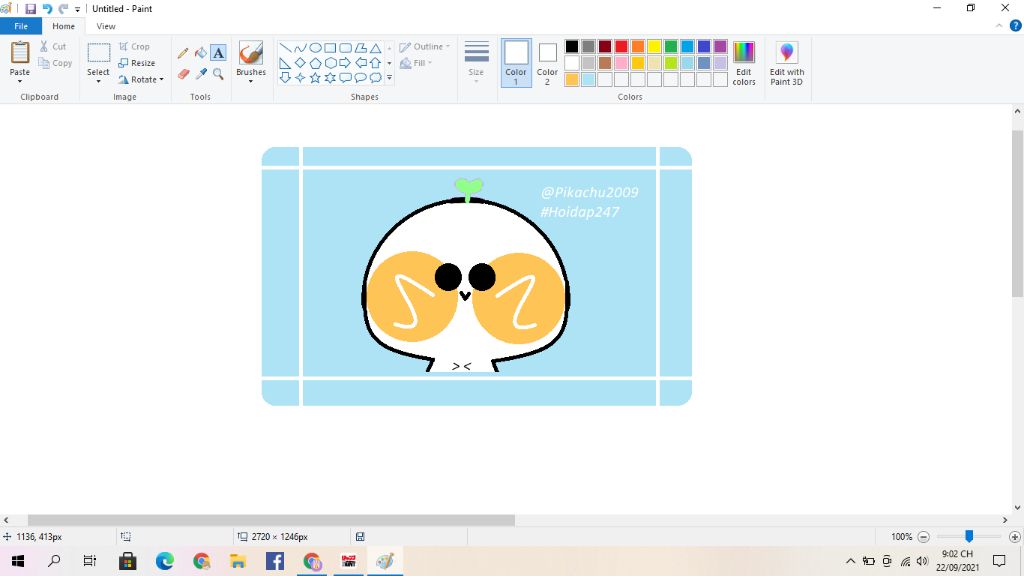Choose the Magnifier tool
Image resolution: width=1024 pixels, height=576 pixels.
click(x=218, y=74)
